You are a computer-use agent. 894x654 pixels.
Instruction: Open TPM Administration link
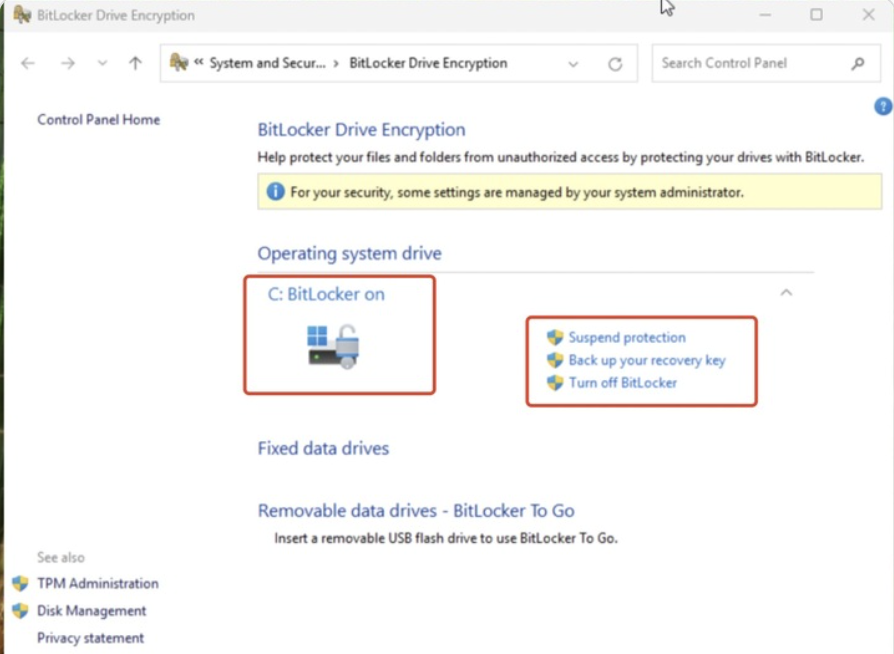coord(98,583)
